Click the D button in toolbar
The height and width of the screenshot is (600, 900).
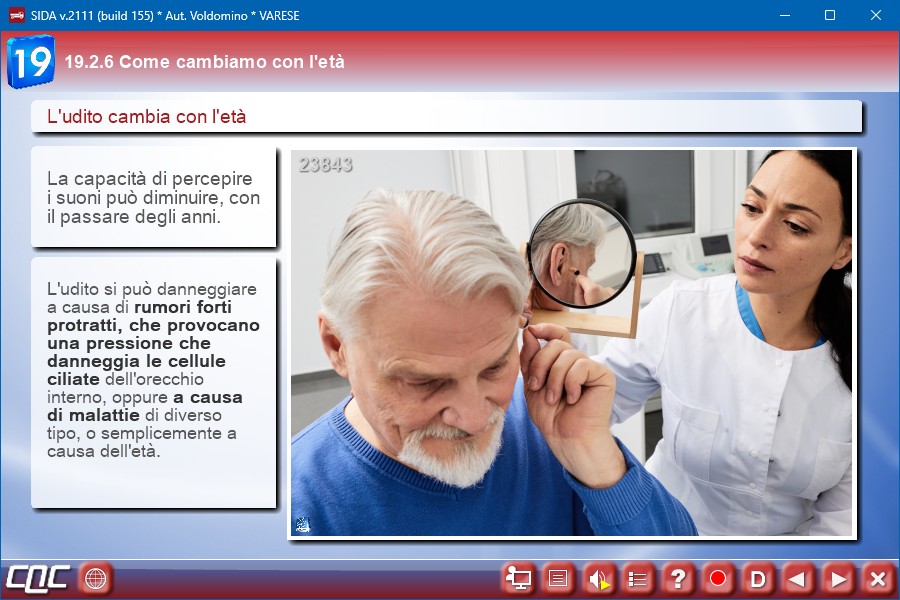758,578
